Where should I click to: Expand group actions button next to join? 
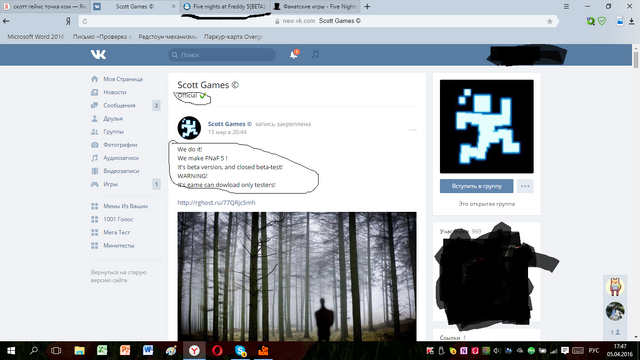(x=525, y=186)
